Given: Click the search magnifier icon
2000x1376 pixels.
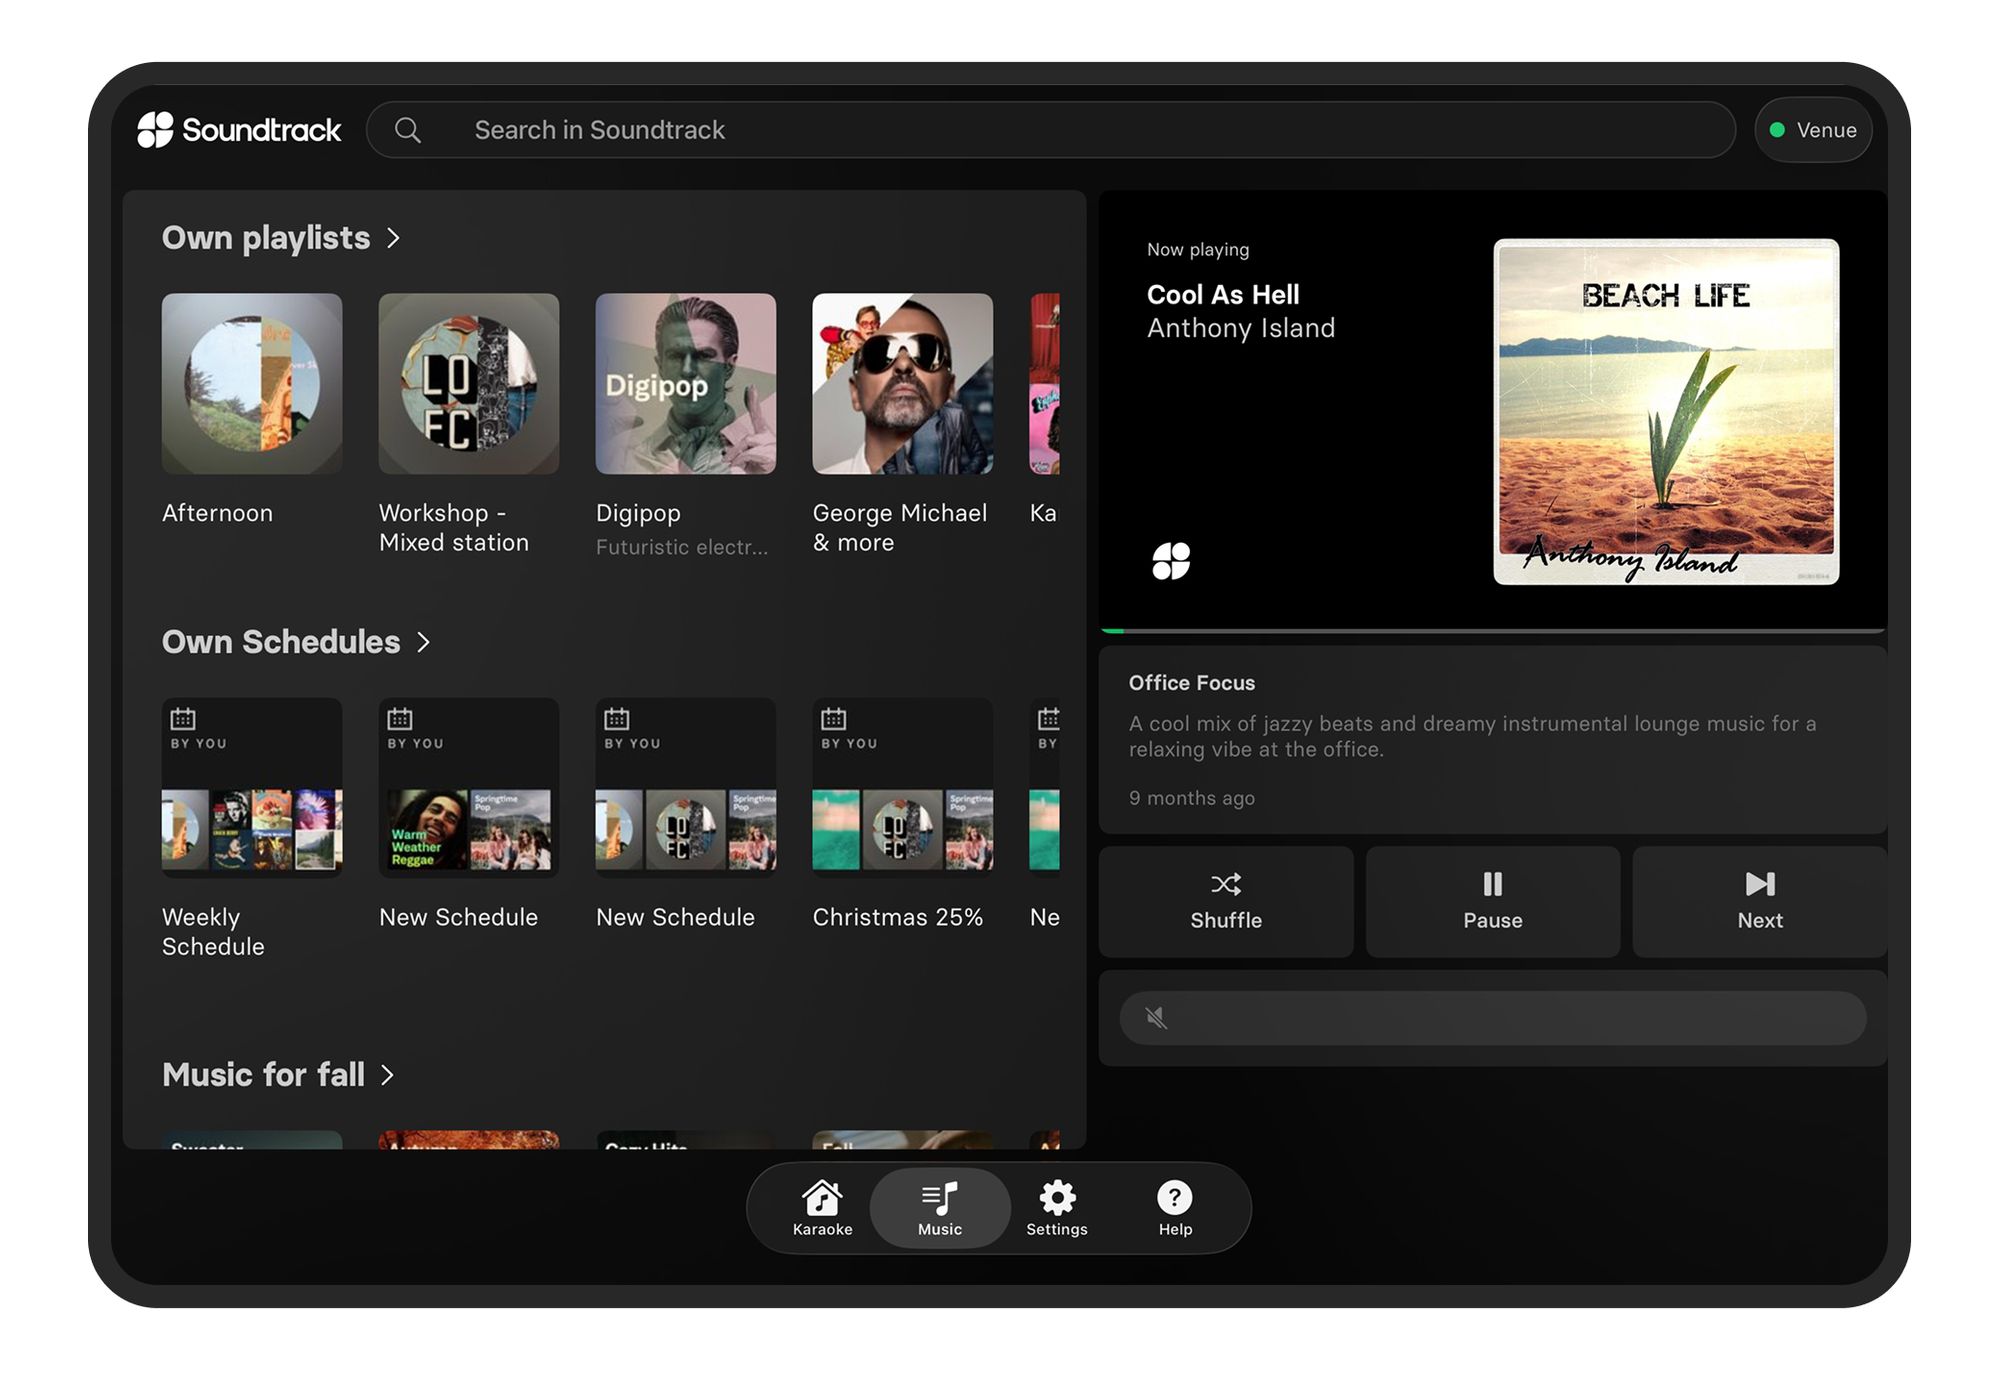Looking at the screenshot, I should [407, 130].
